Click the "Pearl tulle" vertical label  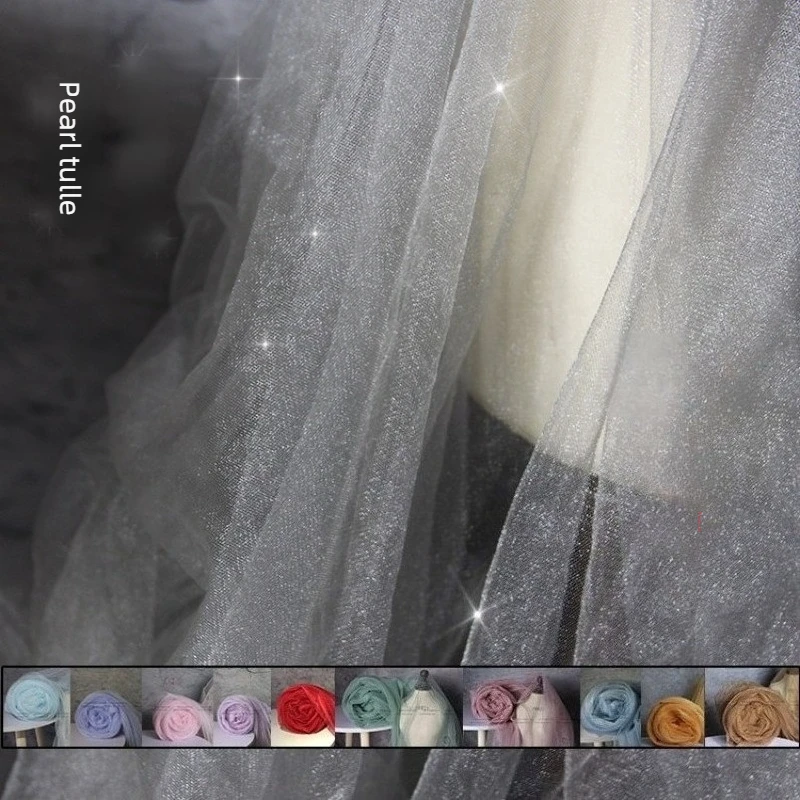(x=69, y=148)
